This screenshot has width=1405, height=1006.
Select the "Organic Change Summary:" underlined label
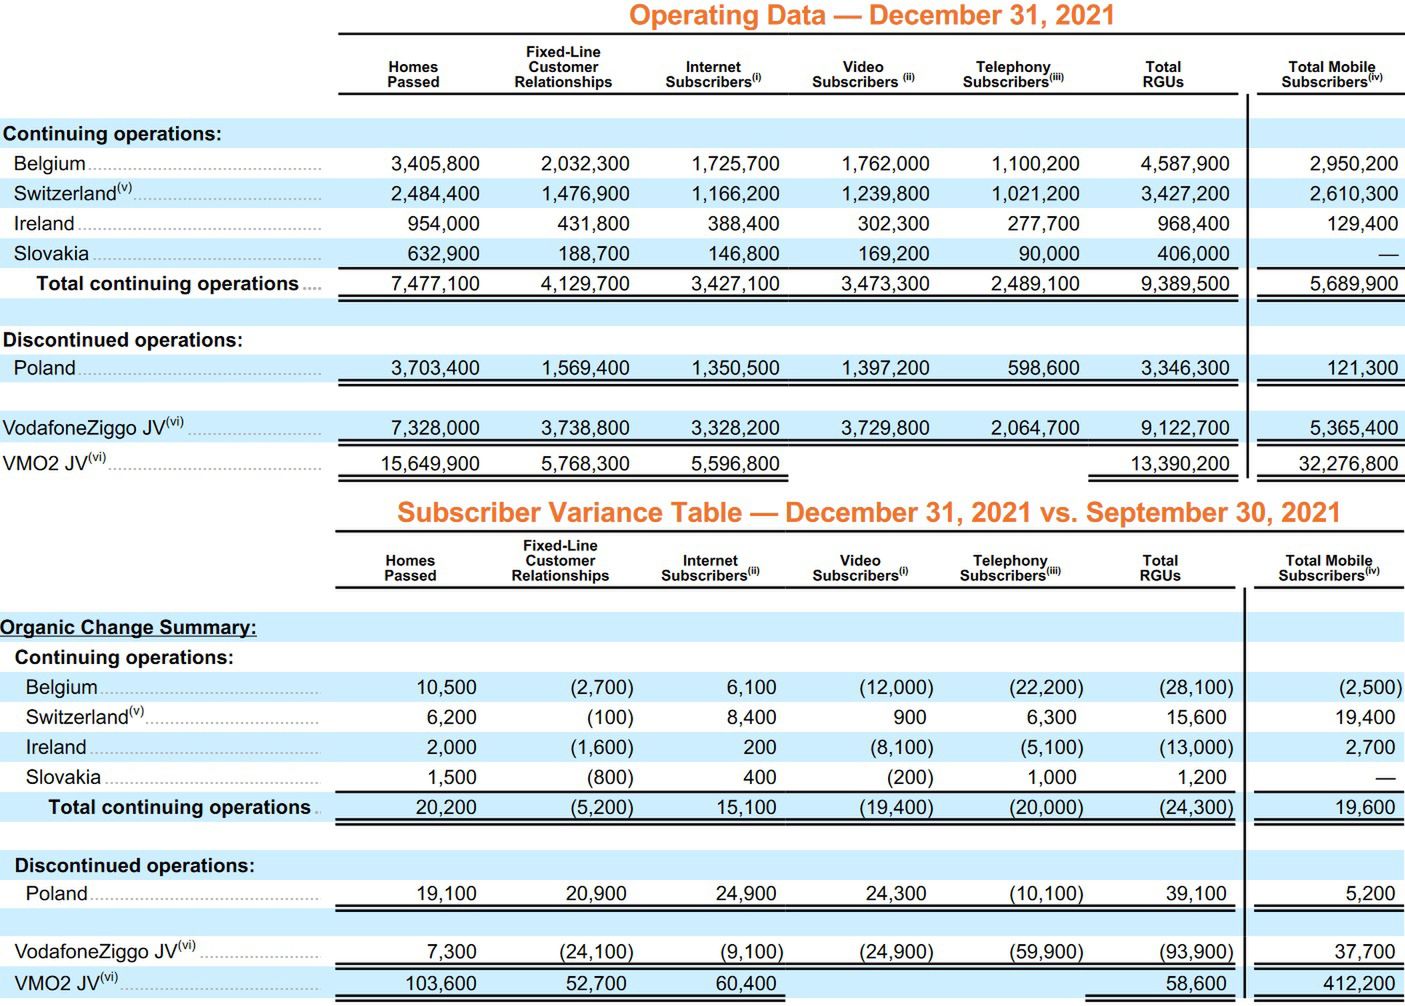128,627
